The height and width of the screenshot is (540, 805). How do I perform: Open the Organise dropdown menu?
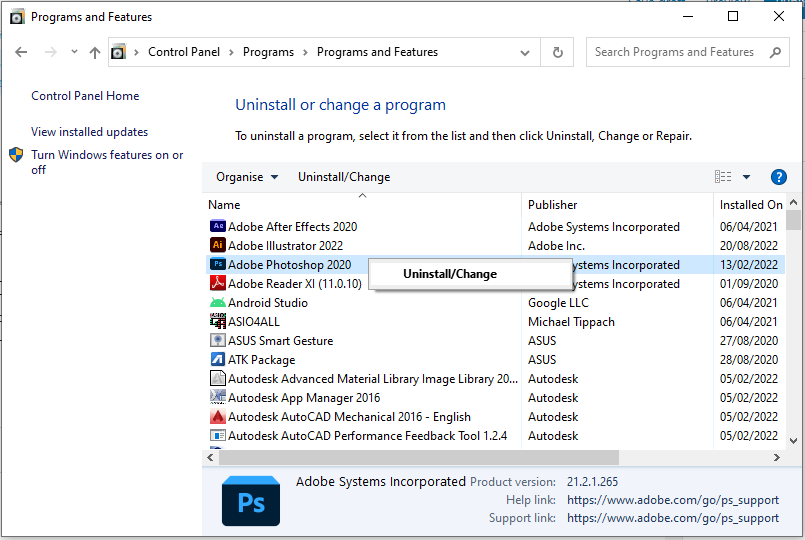pos(247,177)
